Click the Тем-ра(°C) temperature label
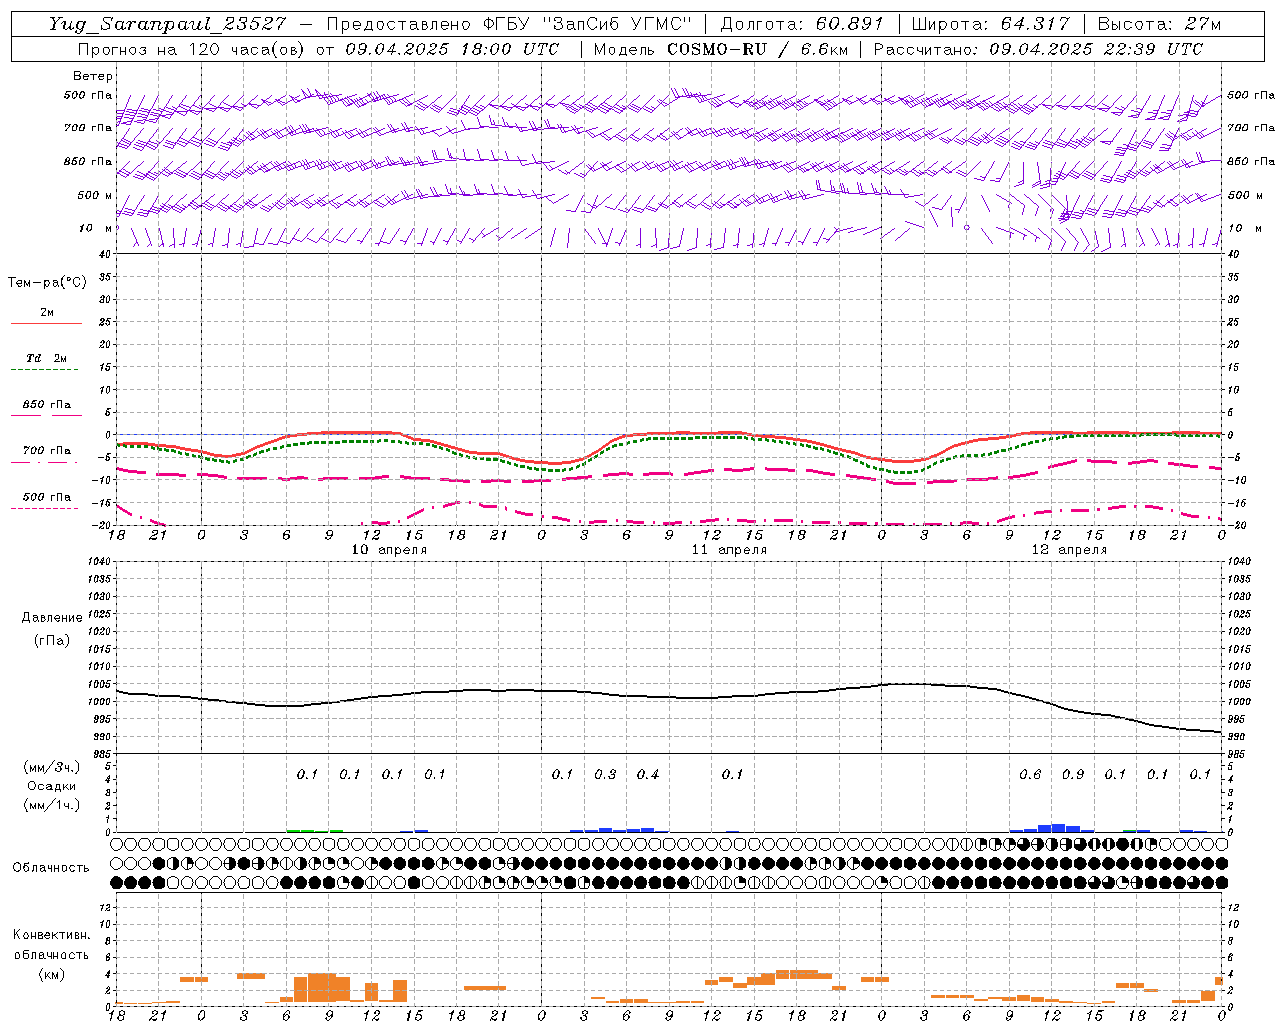 (47, 283)
